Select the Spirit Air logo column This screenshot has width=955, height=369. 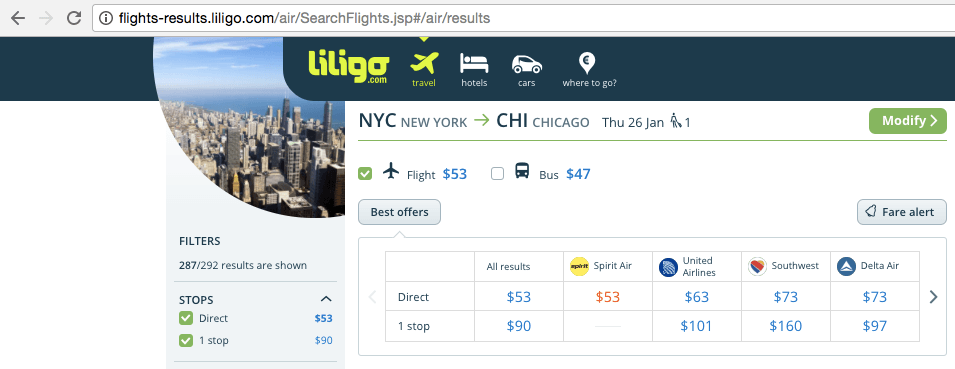tap(579, 266)
